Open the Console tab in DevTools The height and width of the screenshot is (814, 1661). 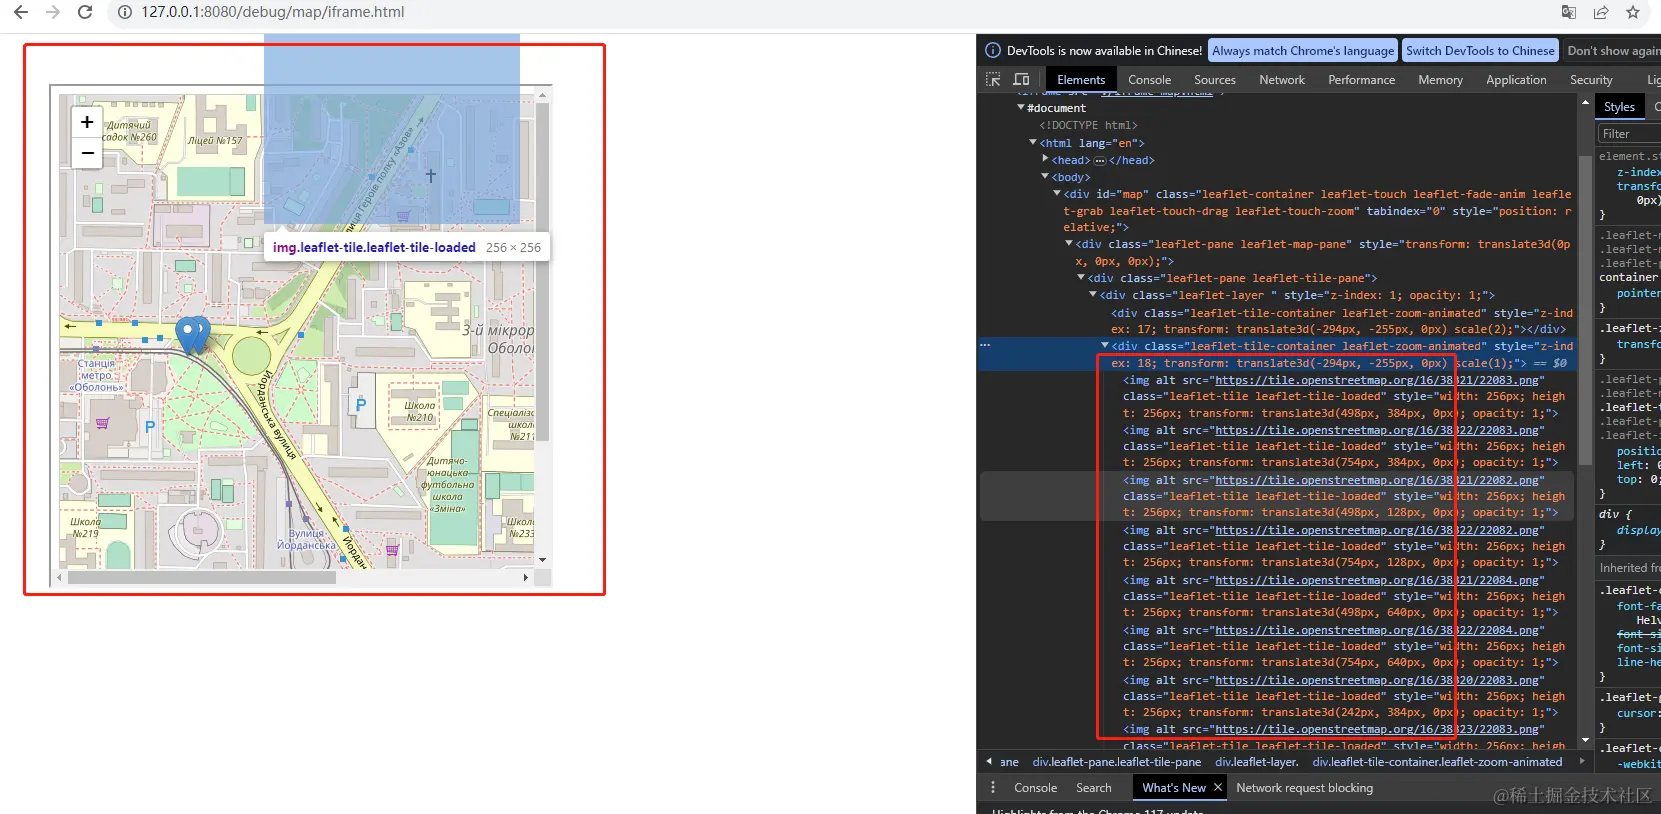click(x=1150, y=80)
